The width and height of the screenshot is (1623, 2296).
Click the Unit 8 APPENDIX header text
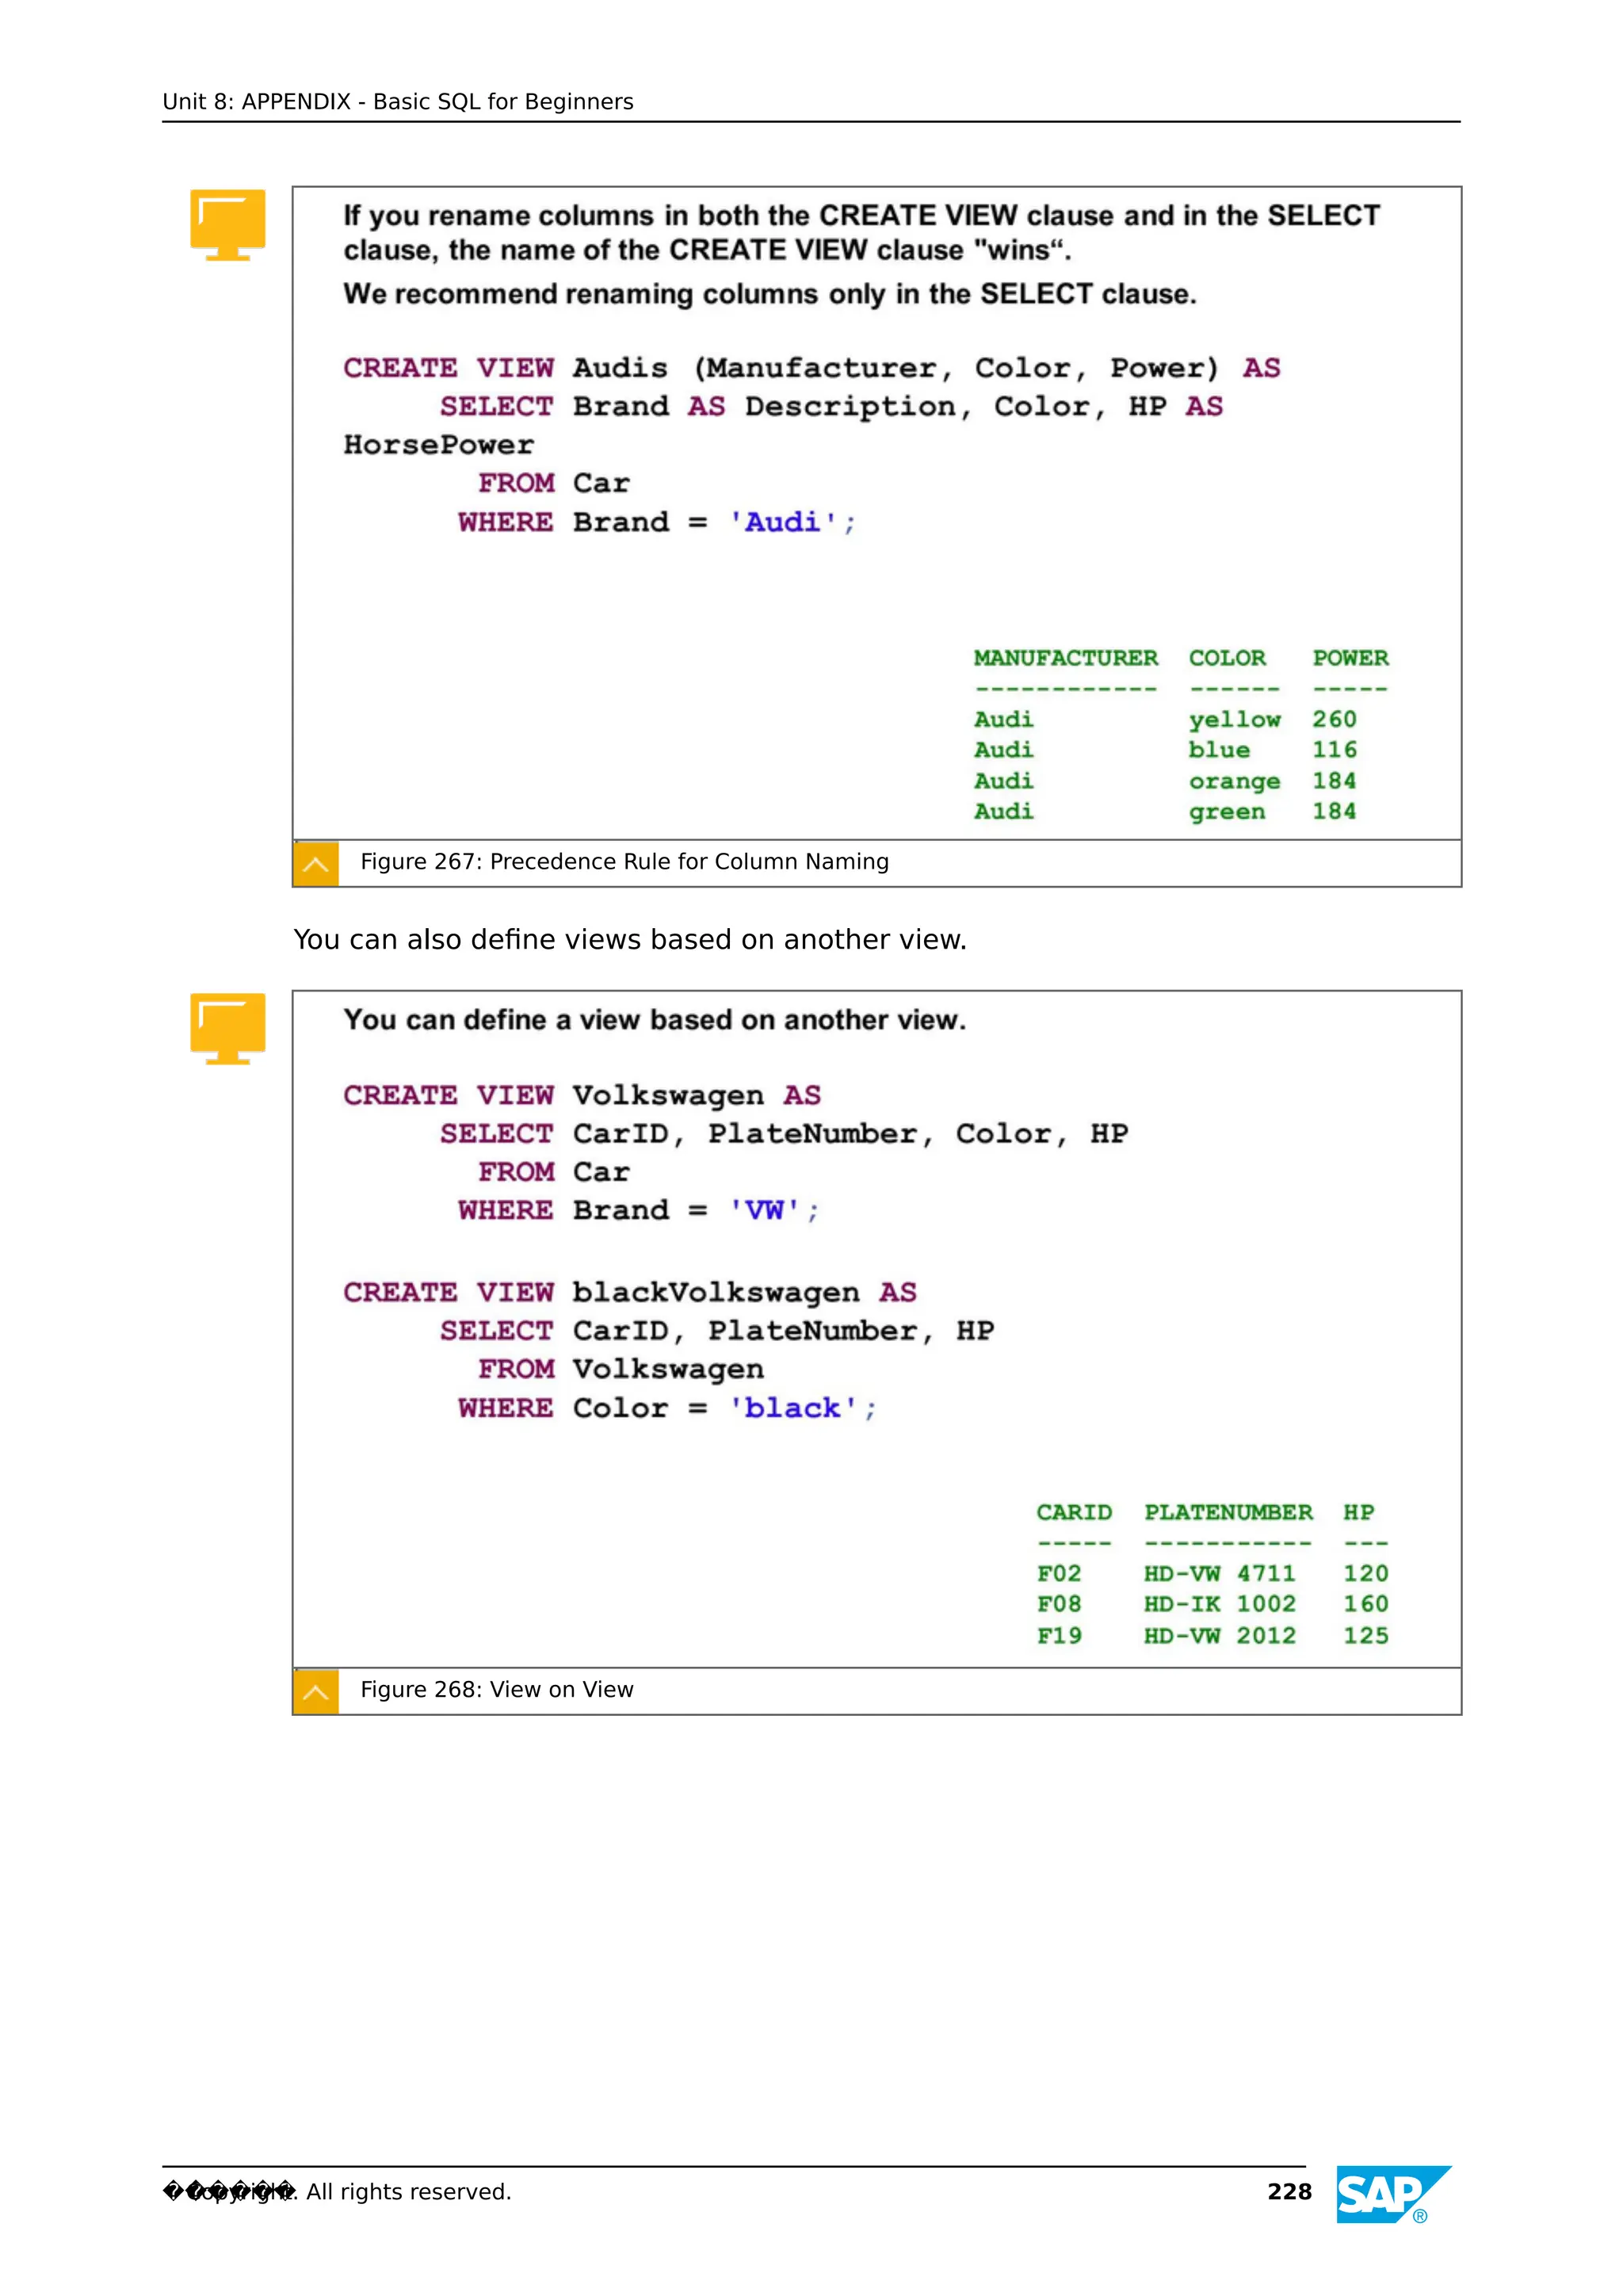point(397,102)
